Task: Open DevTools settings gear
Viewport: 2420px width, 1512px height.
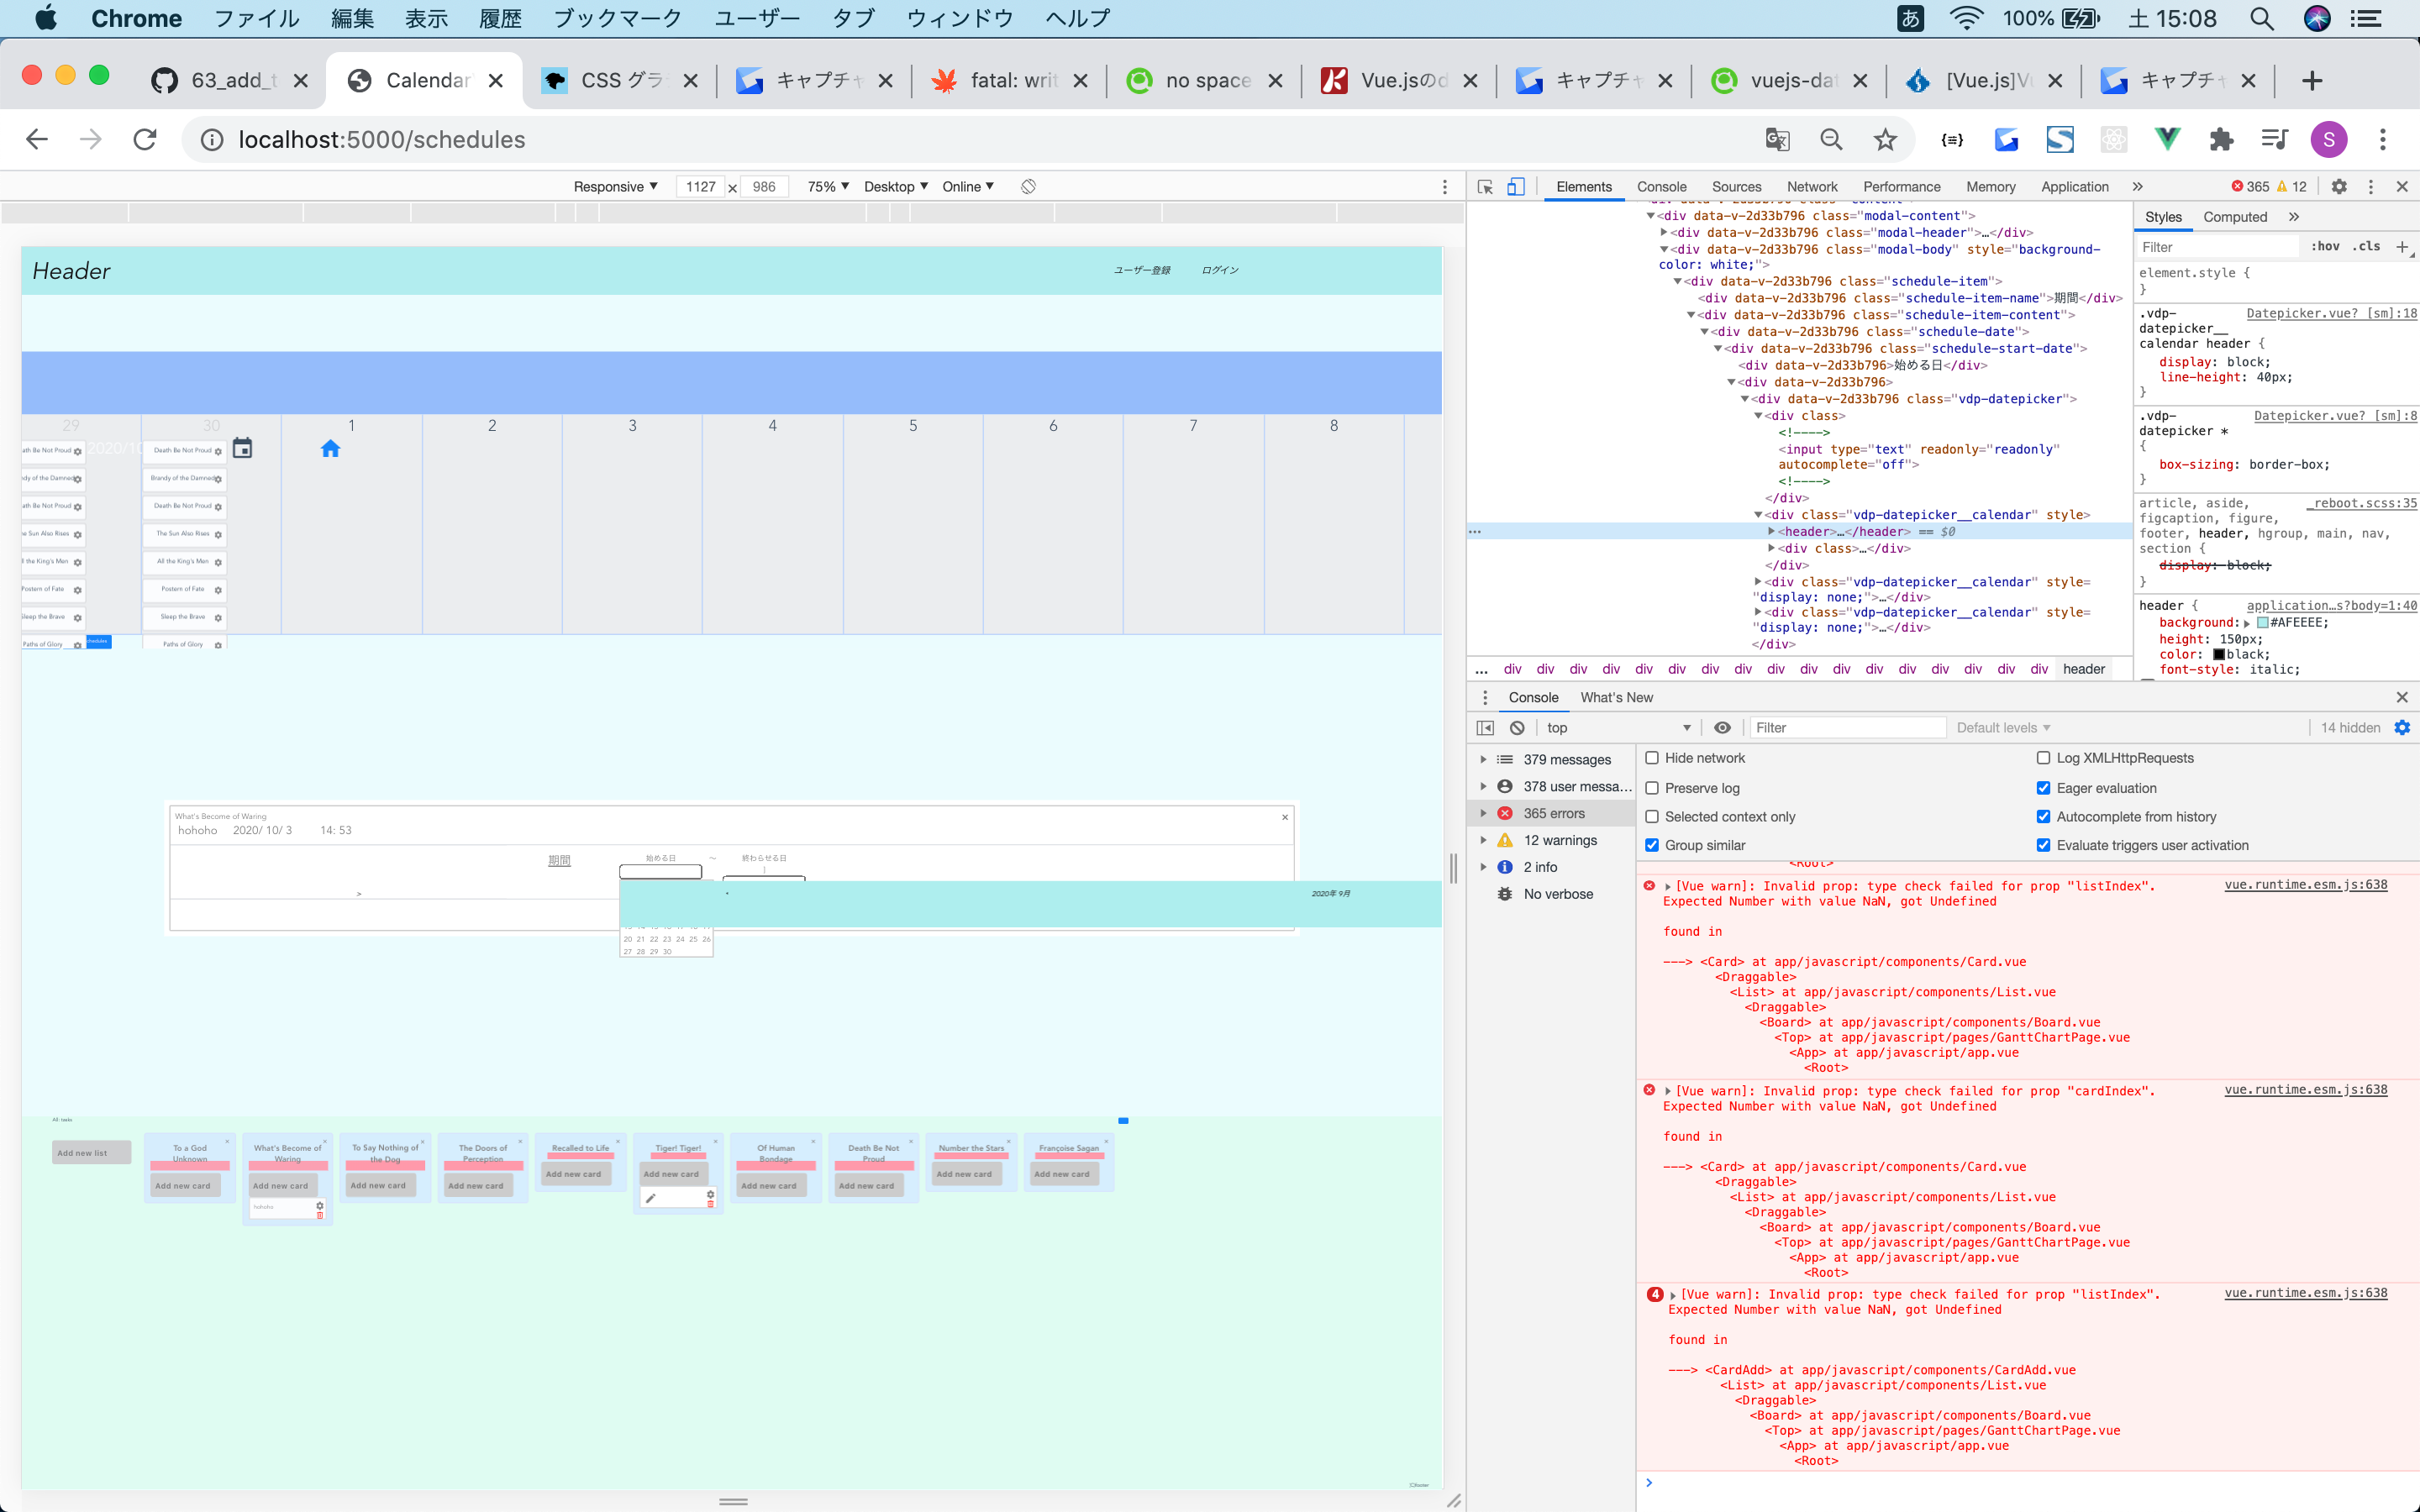Action: [x=2339, y=186]
